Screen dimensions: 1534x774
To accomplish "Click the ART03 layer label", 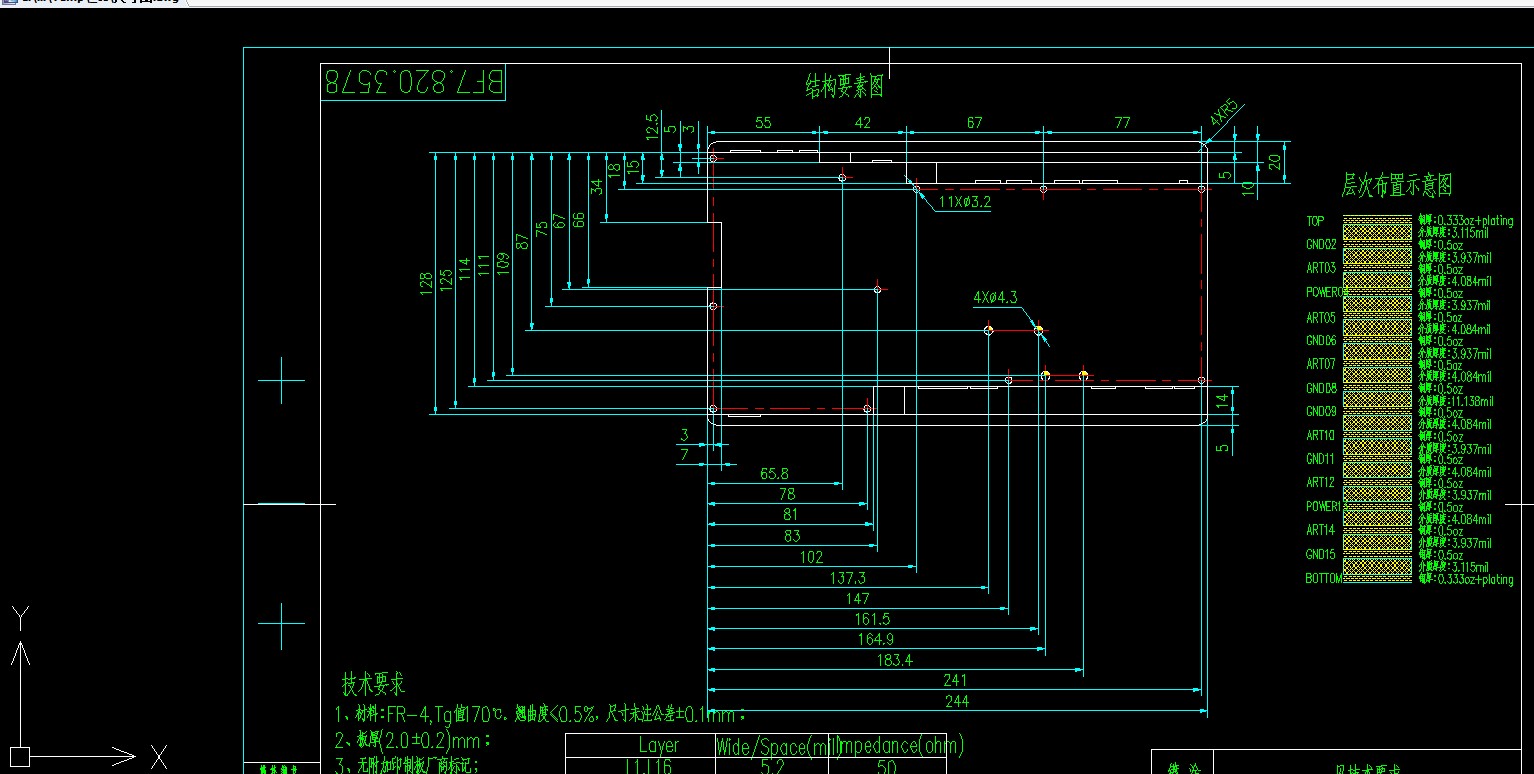I will [x=1321, y=268].
